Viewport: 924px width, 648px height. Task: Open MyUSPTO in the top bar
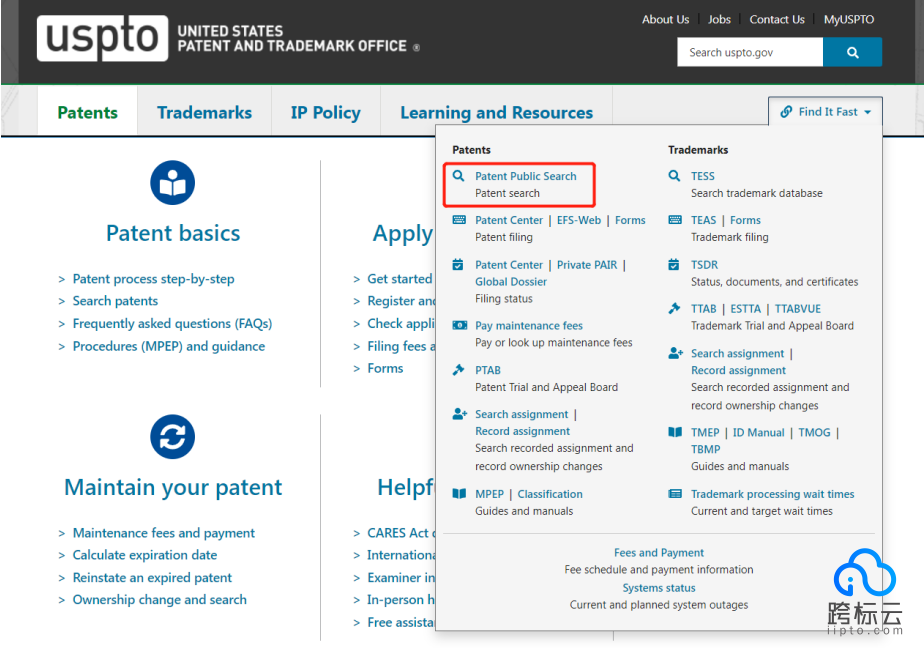tap(849, 19)
